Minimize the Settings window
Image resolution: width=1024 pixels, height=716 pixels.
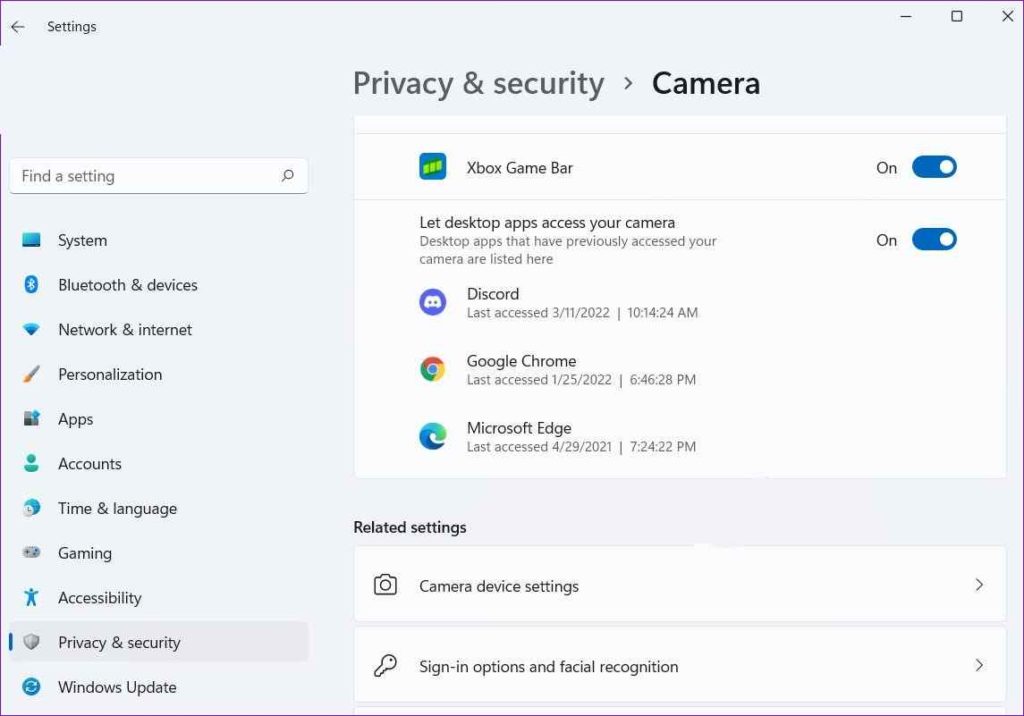(906, 16)
